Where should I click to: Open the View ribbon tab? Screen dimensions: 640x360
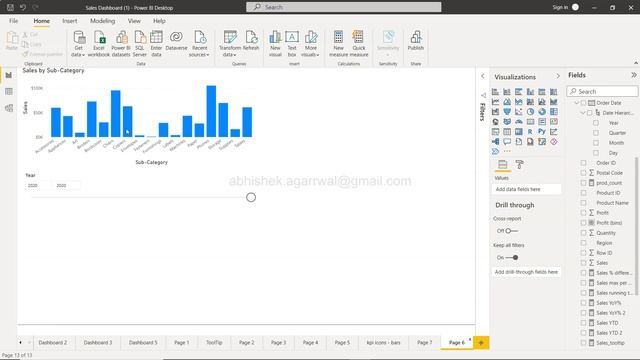click(x=134, y=21)
